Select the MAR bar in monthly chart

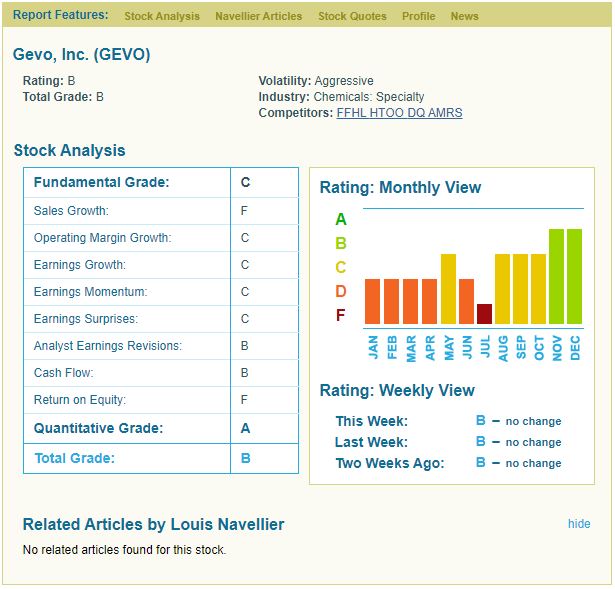click(x=410, y=302)
